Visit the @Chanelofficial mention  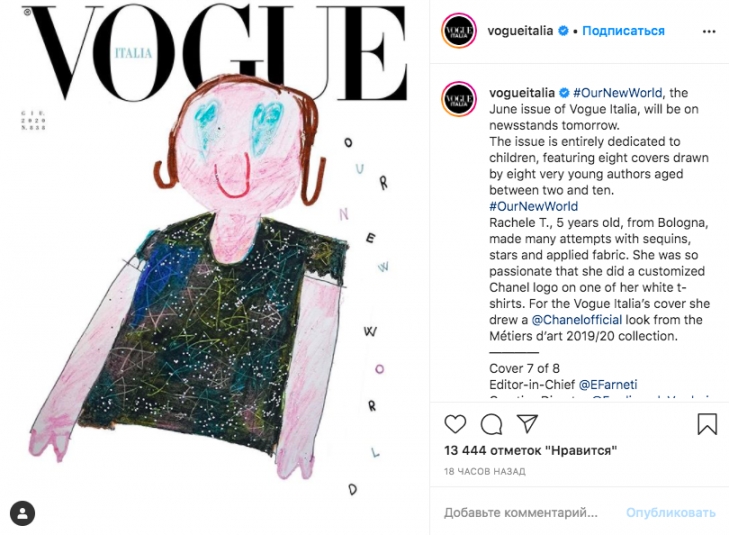577,320
